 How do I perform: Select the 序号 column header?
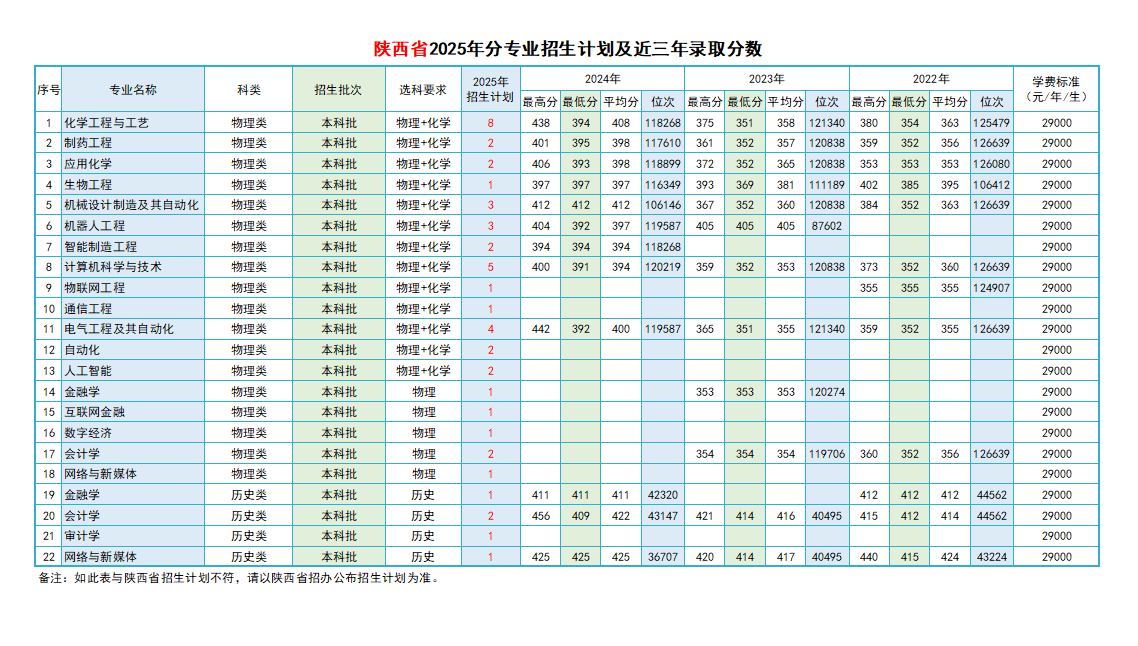tap(49, 89)
